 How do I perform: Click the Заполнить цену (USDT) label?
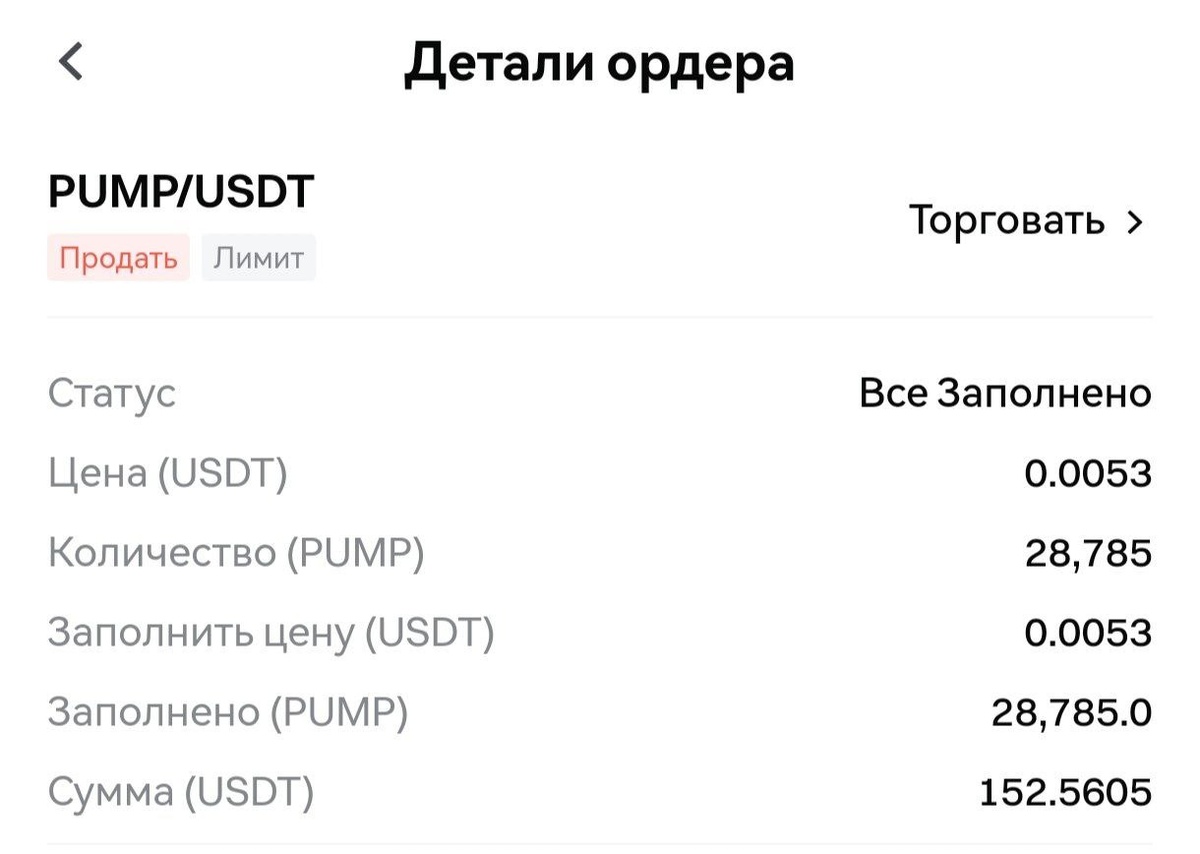coord(271,633)
